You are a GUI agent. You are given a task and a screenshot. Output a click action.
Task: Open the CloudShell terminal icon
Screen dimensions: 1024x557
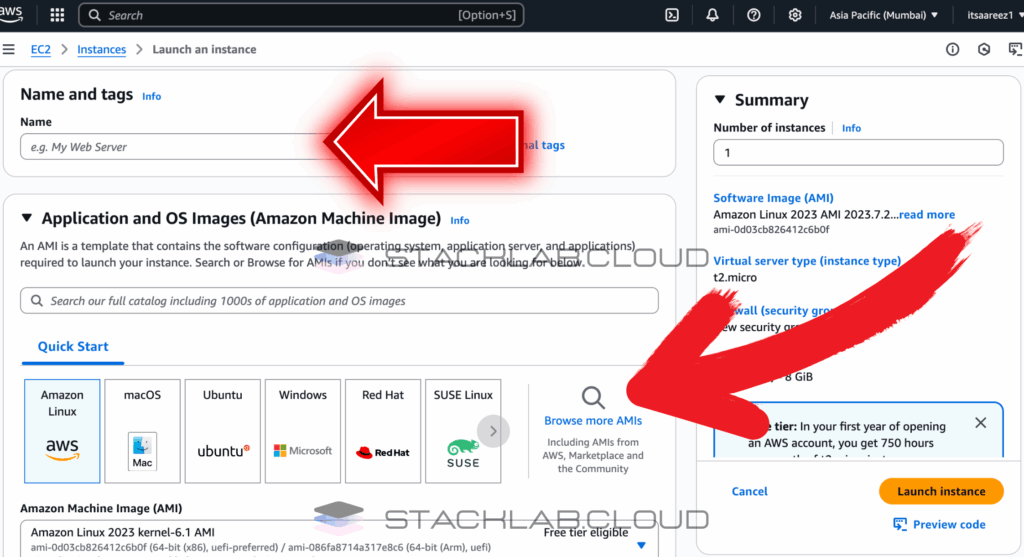pyautogui.click(x=672, y=15)
